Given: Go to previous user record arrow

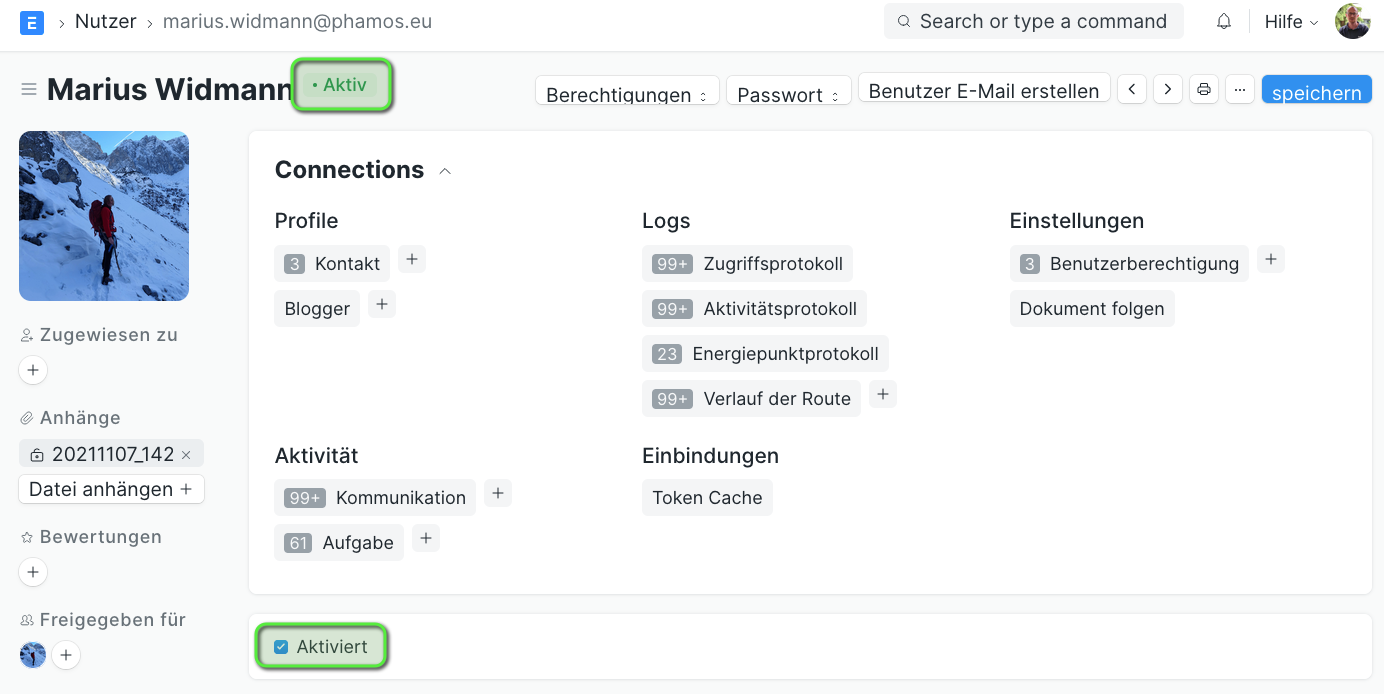Looking at the screenshot, I should point(1131,89).
